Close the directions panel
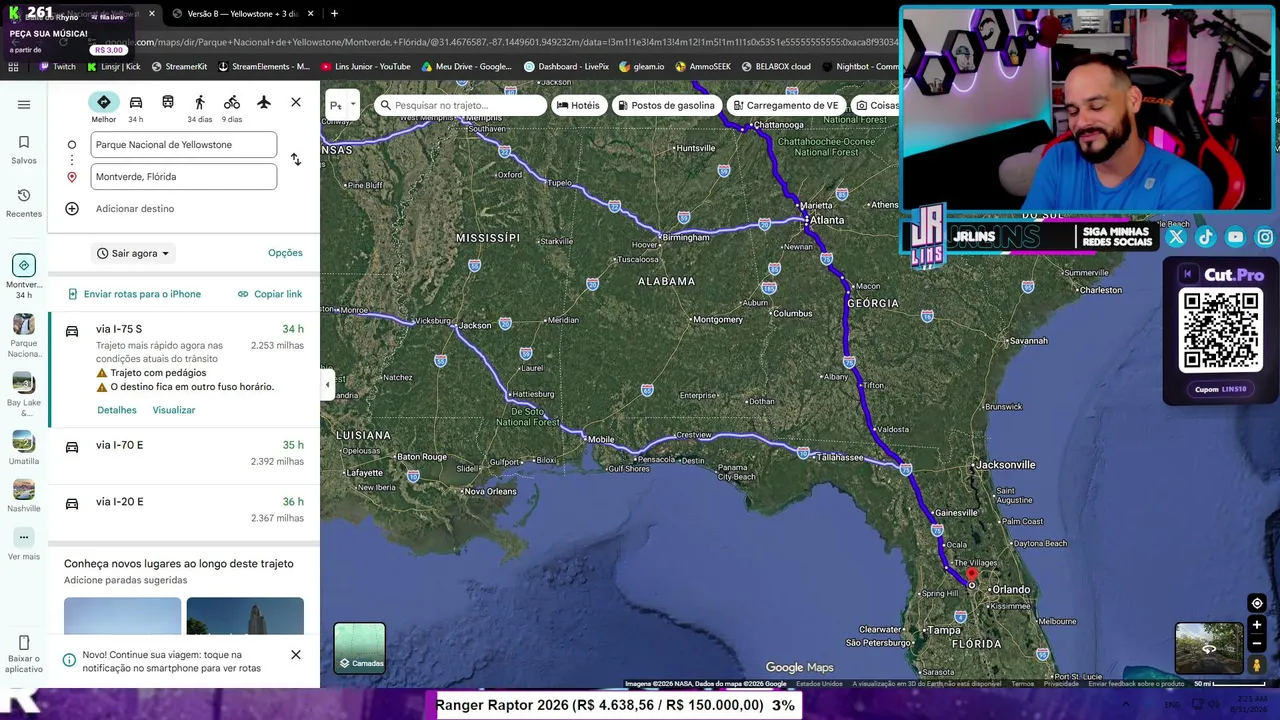 coord(296,102)
